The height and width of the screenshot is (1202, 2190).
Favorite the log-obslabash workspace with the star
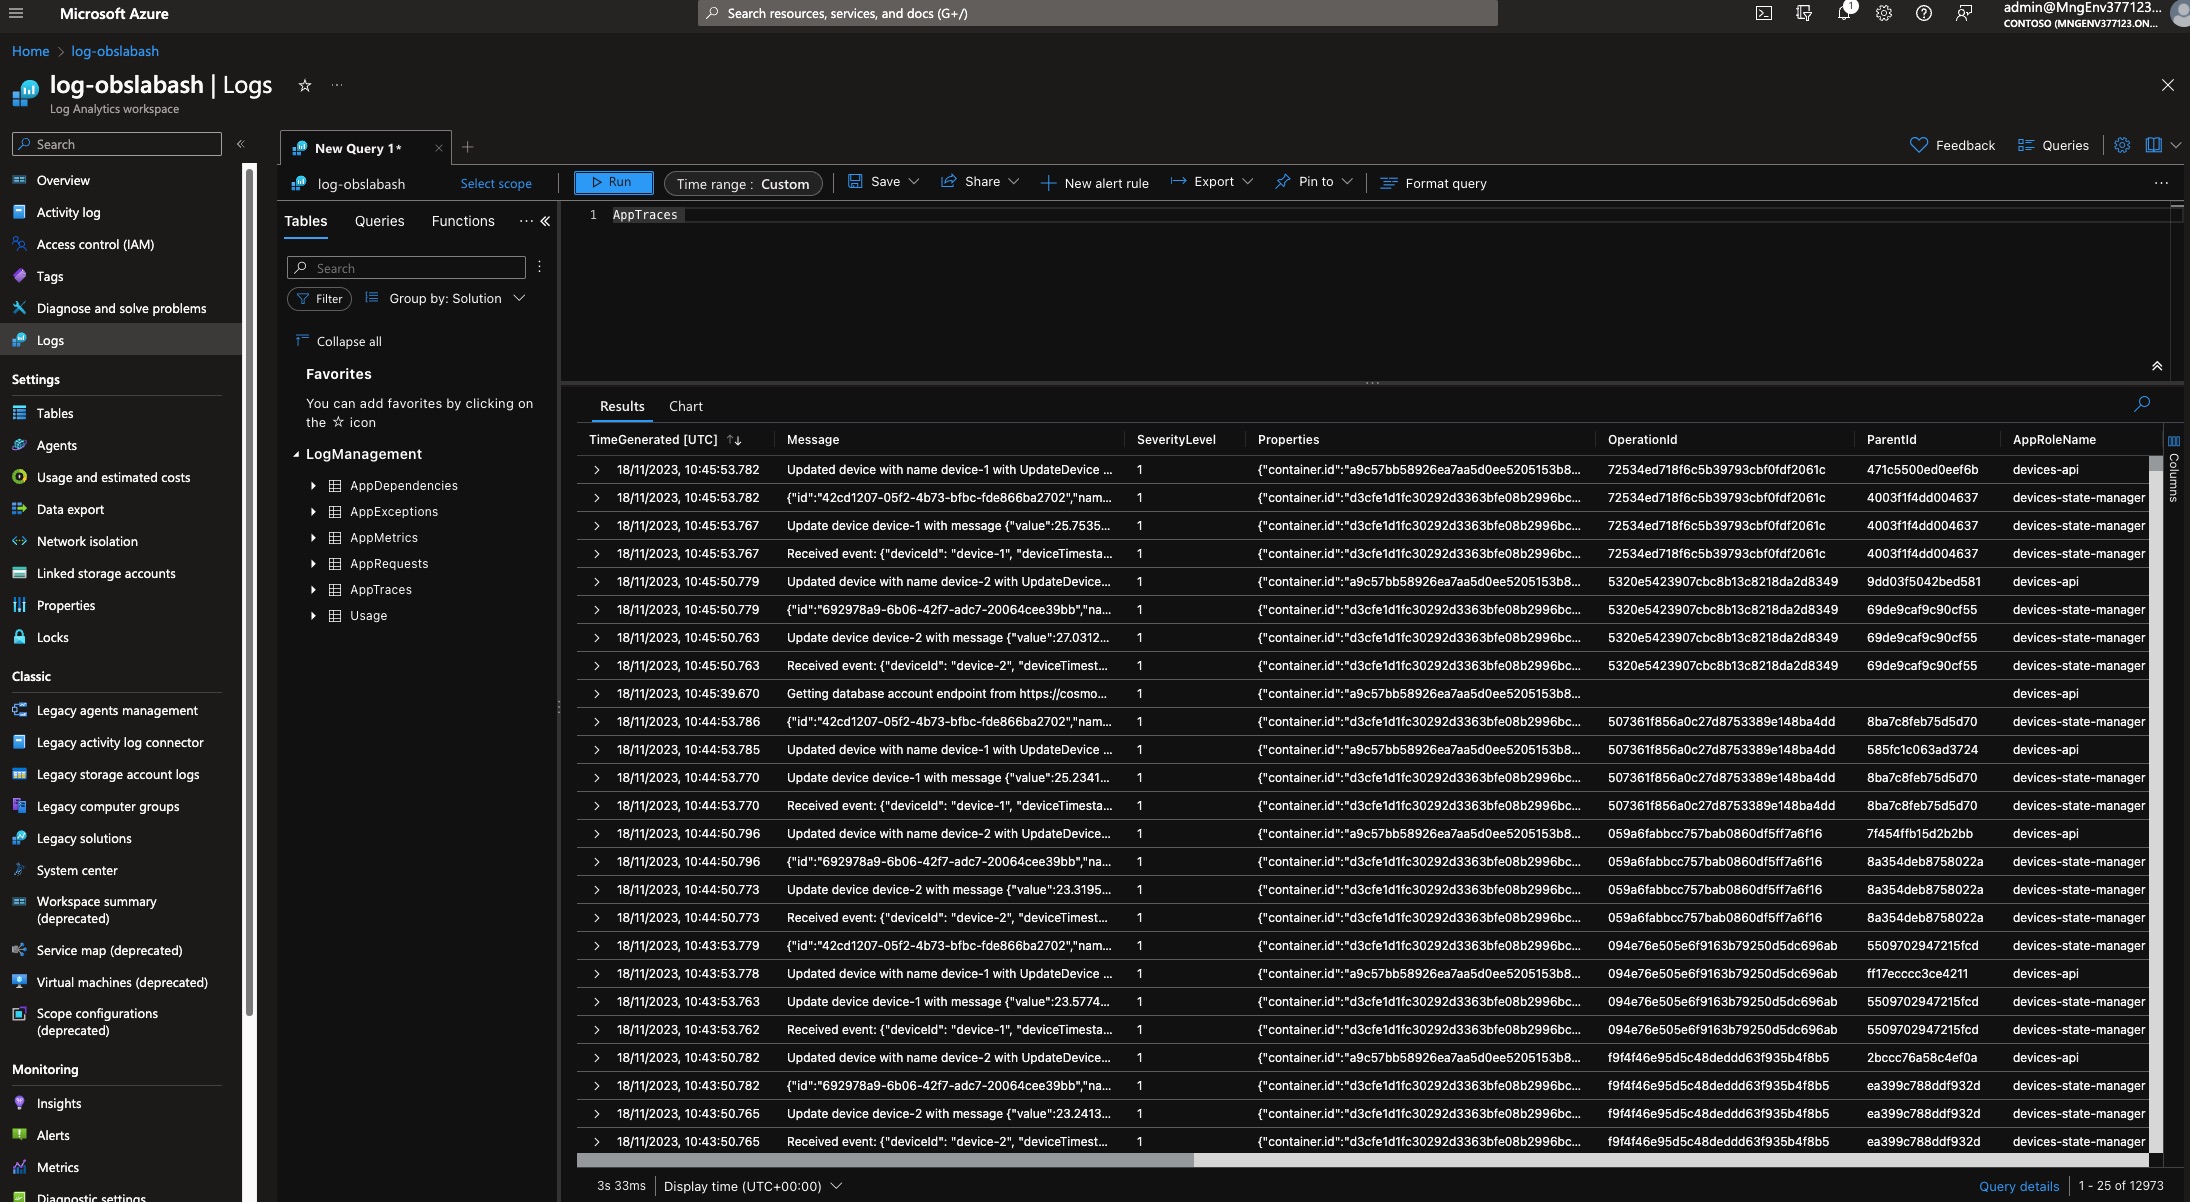(x=305, y=86)
